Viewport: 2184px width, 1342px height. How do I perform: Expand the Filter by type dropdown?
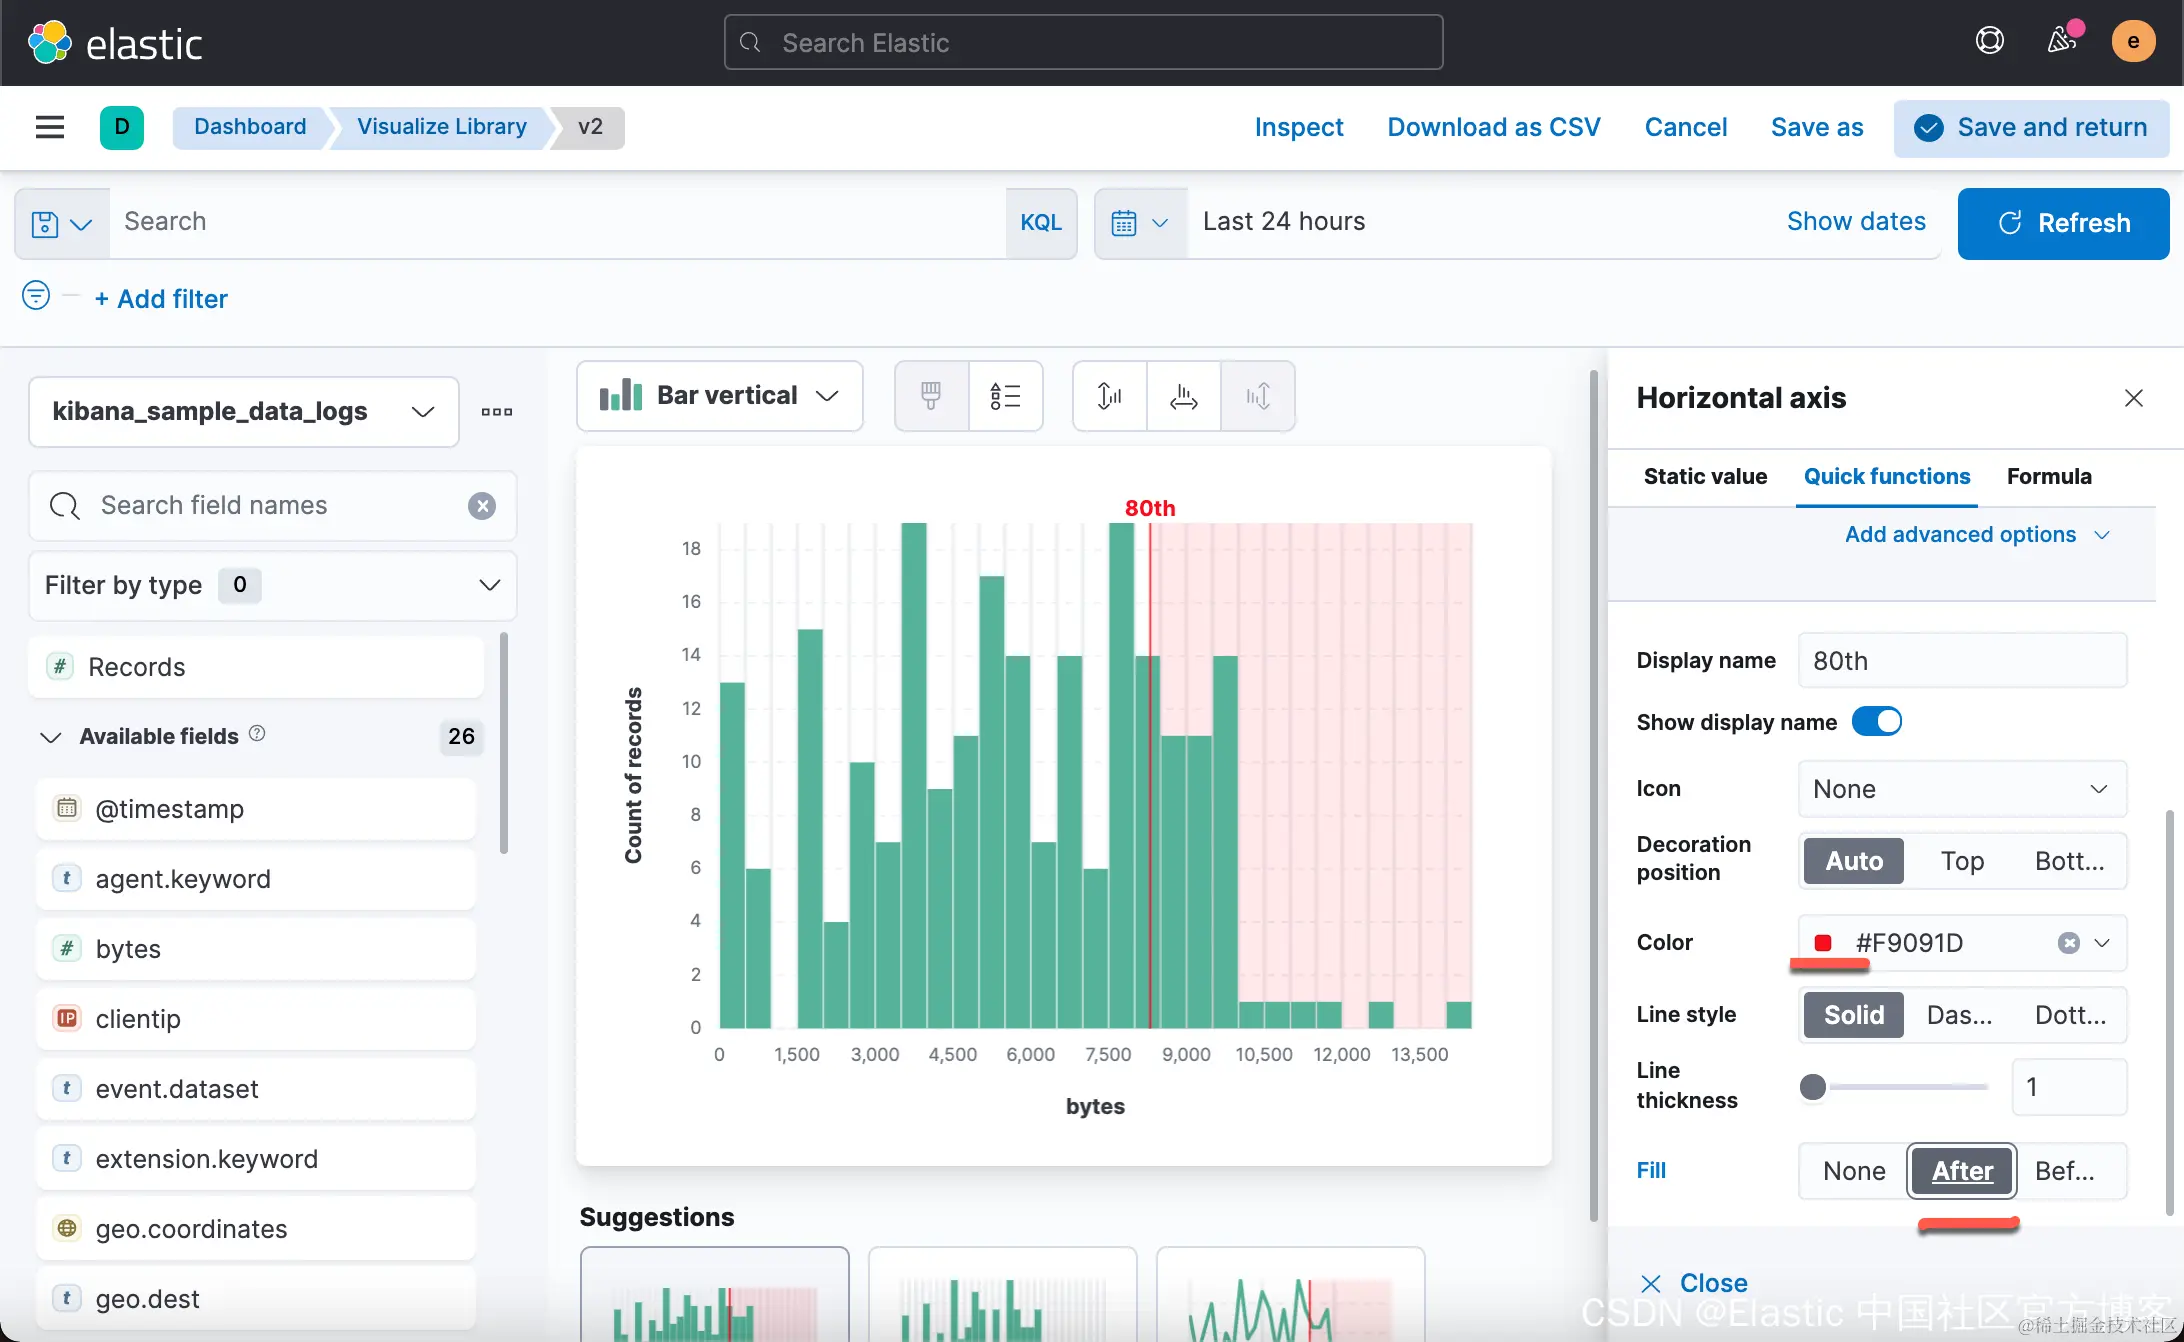[x=272, y=585]
